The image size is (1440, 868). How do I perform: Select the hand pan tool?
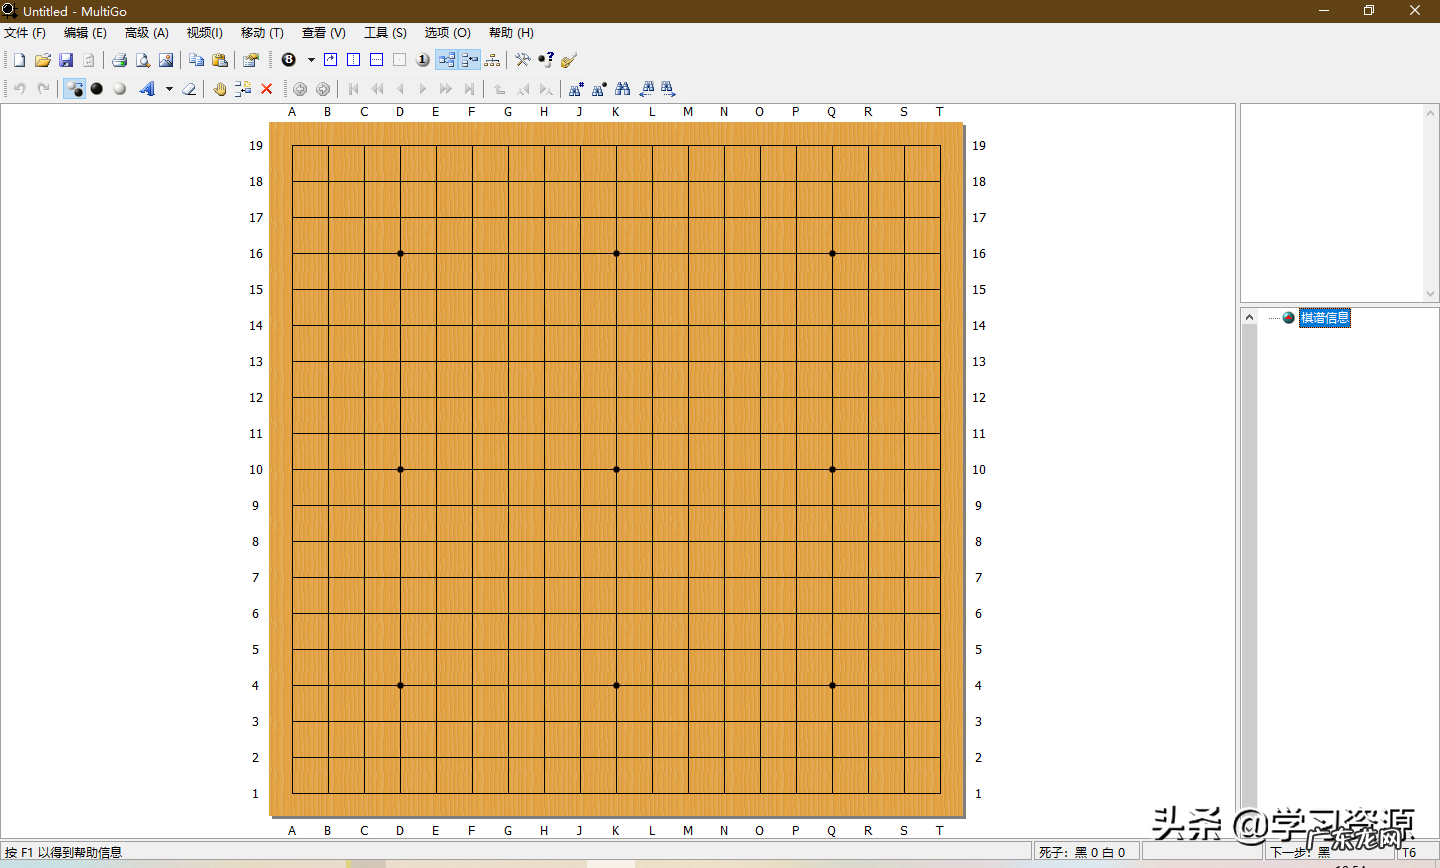[218, 89]
